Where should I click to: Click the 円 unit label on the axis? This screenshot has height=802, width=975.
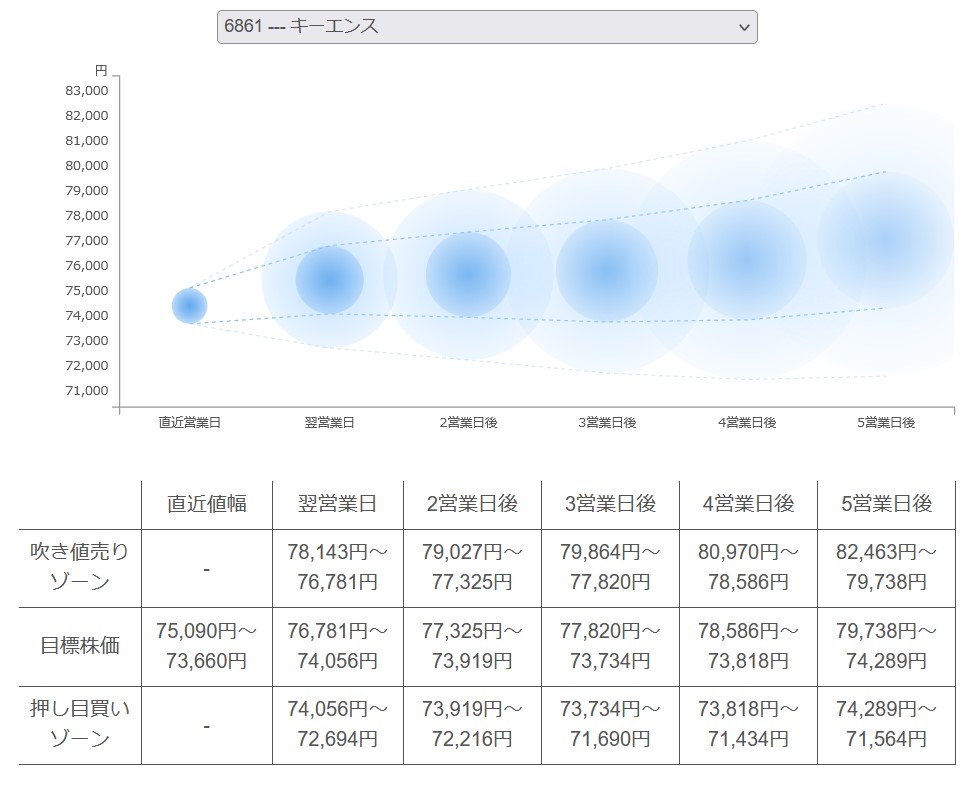[x=101, y=70]
